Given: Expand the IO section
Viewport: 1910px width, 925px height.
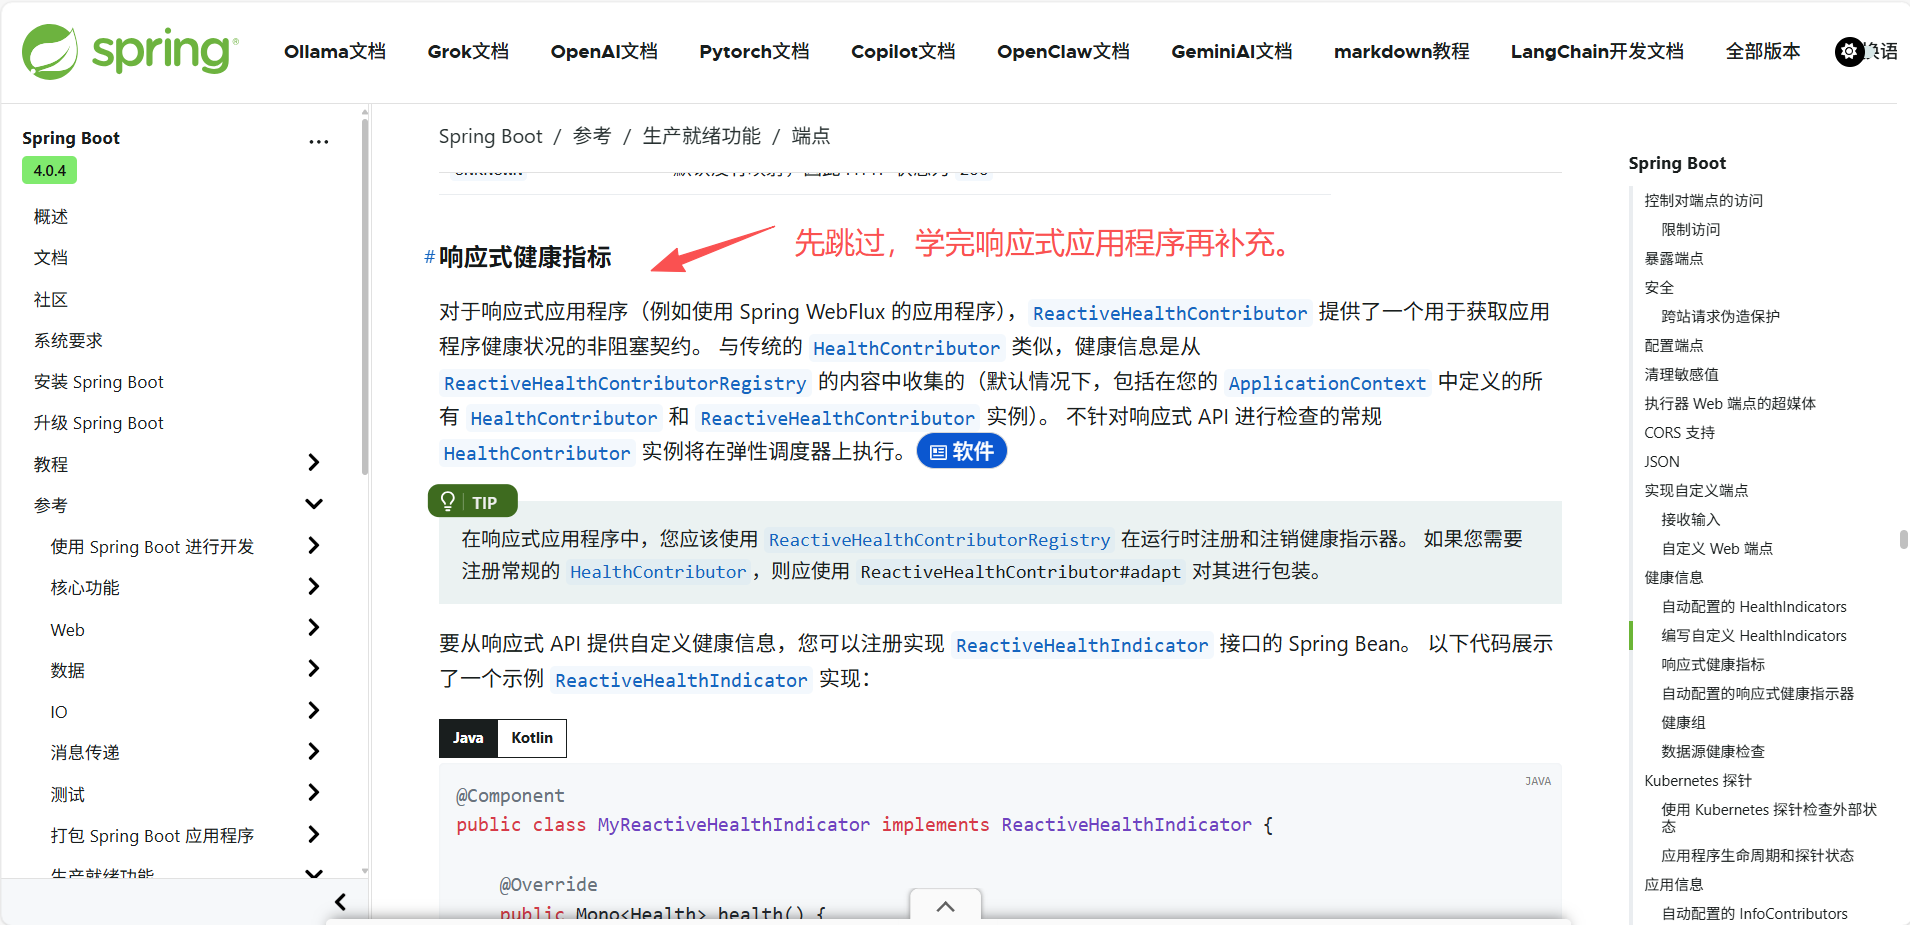Looking at the screenshot, I should (x=314, y=710).
